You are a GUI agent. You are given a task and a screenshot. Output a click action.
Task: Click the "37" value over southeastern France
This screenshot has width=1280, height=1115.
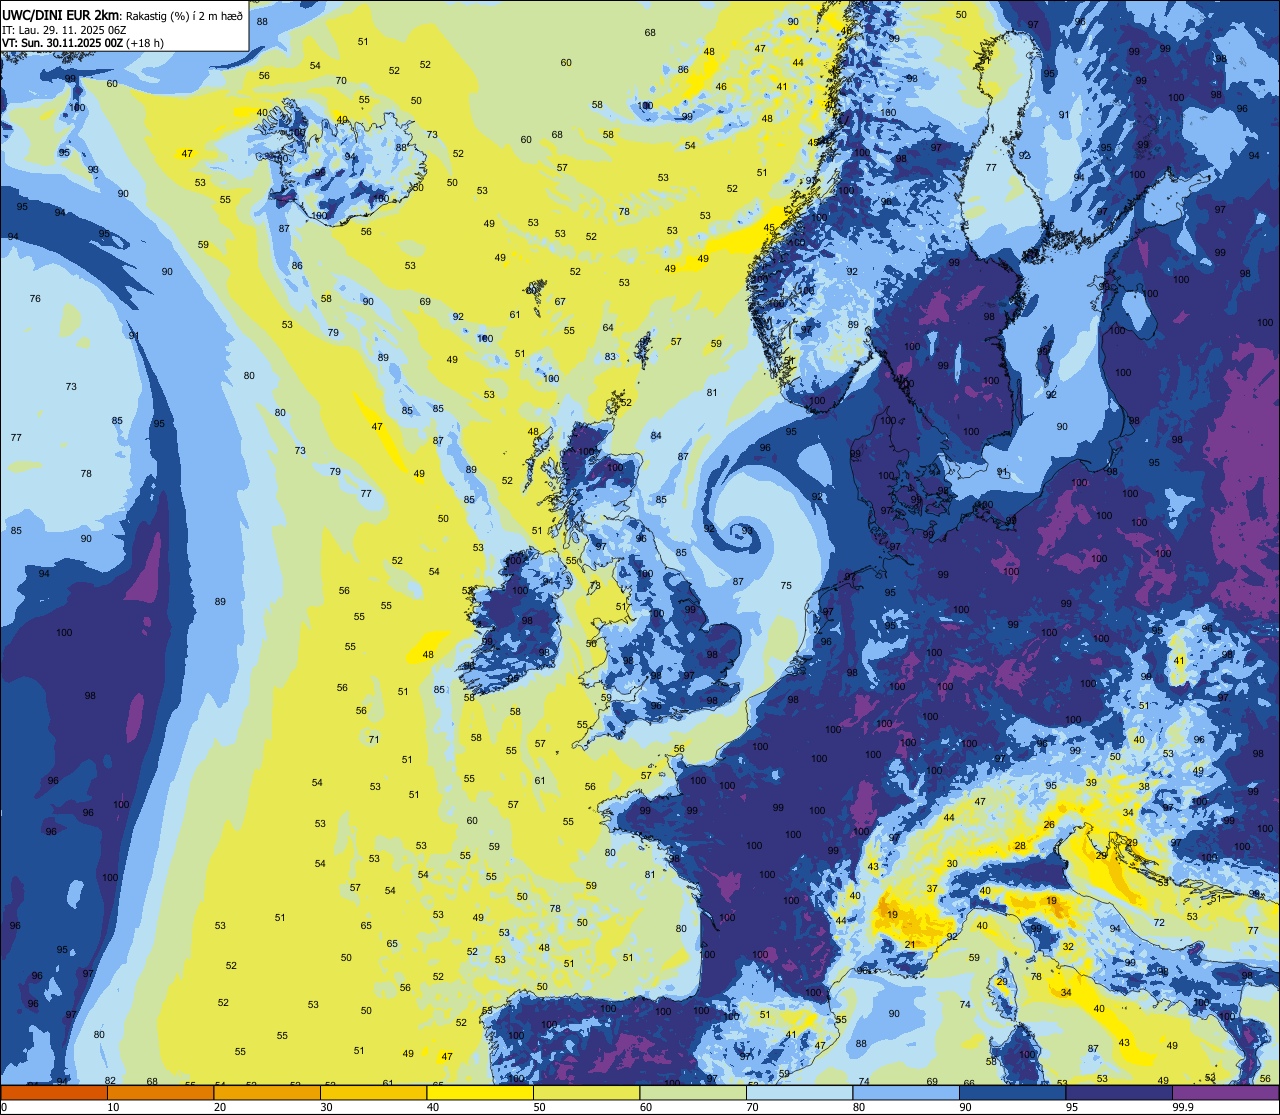coord(932,889)
